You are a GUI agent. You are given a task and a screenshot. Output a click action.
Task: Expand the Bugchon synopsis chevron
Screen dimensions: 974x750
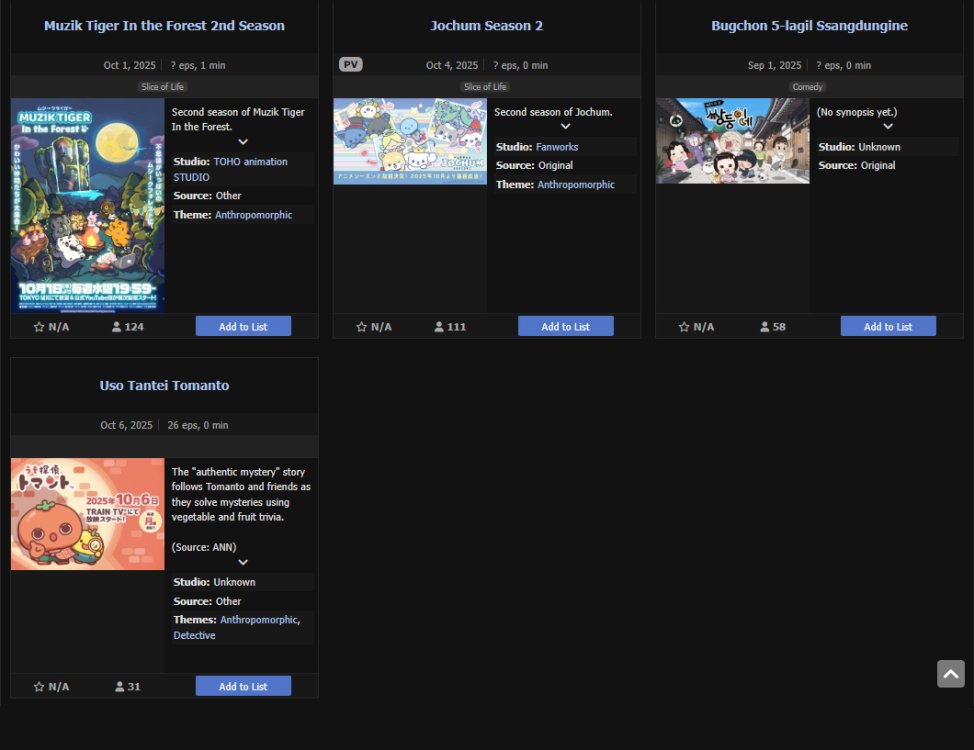click(x=887, y=127)
